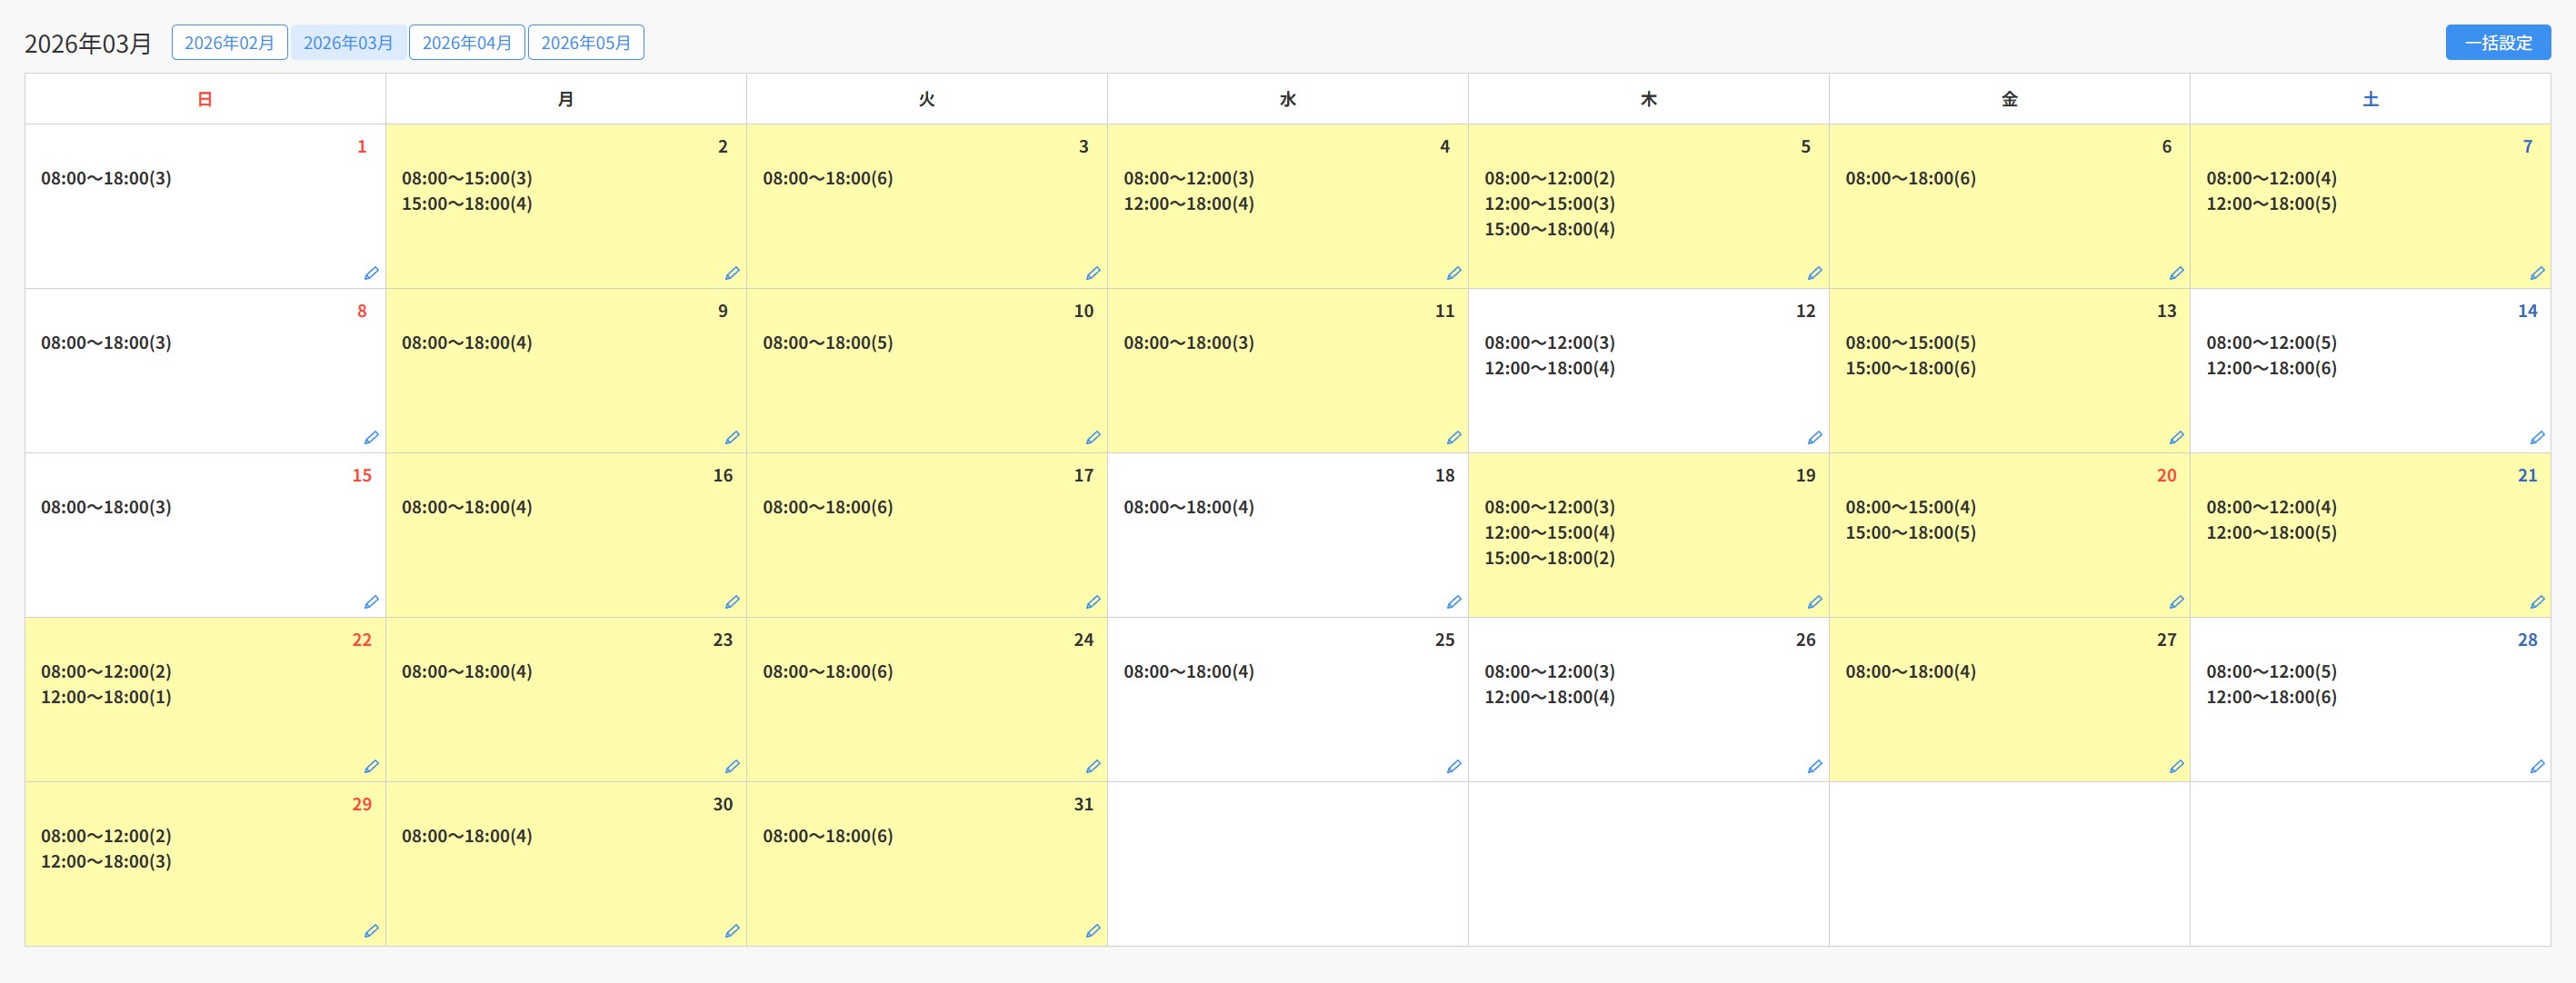2576x983 pixels.
Task: Open the 2026年05月 month tab
Action: tap(586, 43)
